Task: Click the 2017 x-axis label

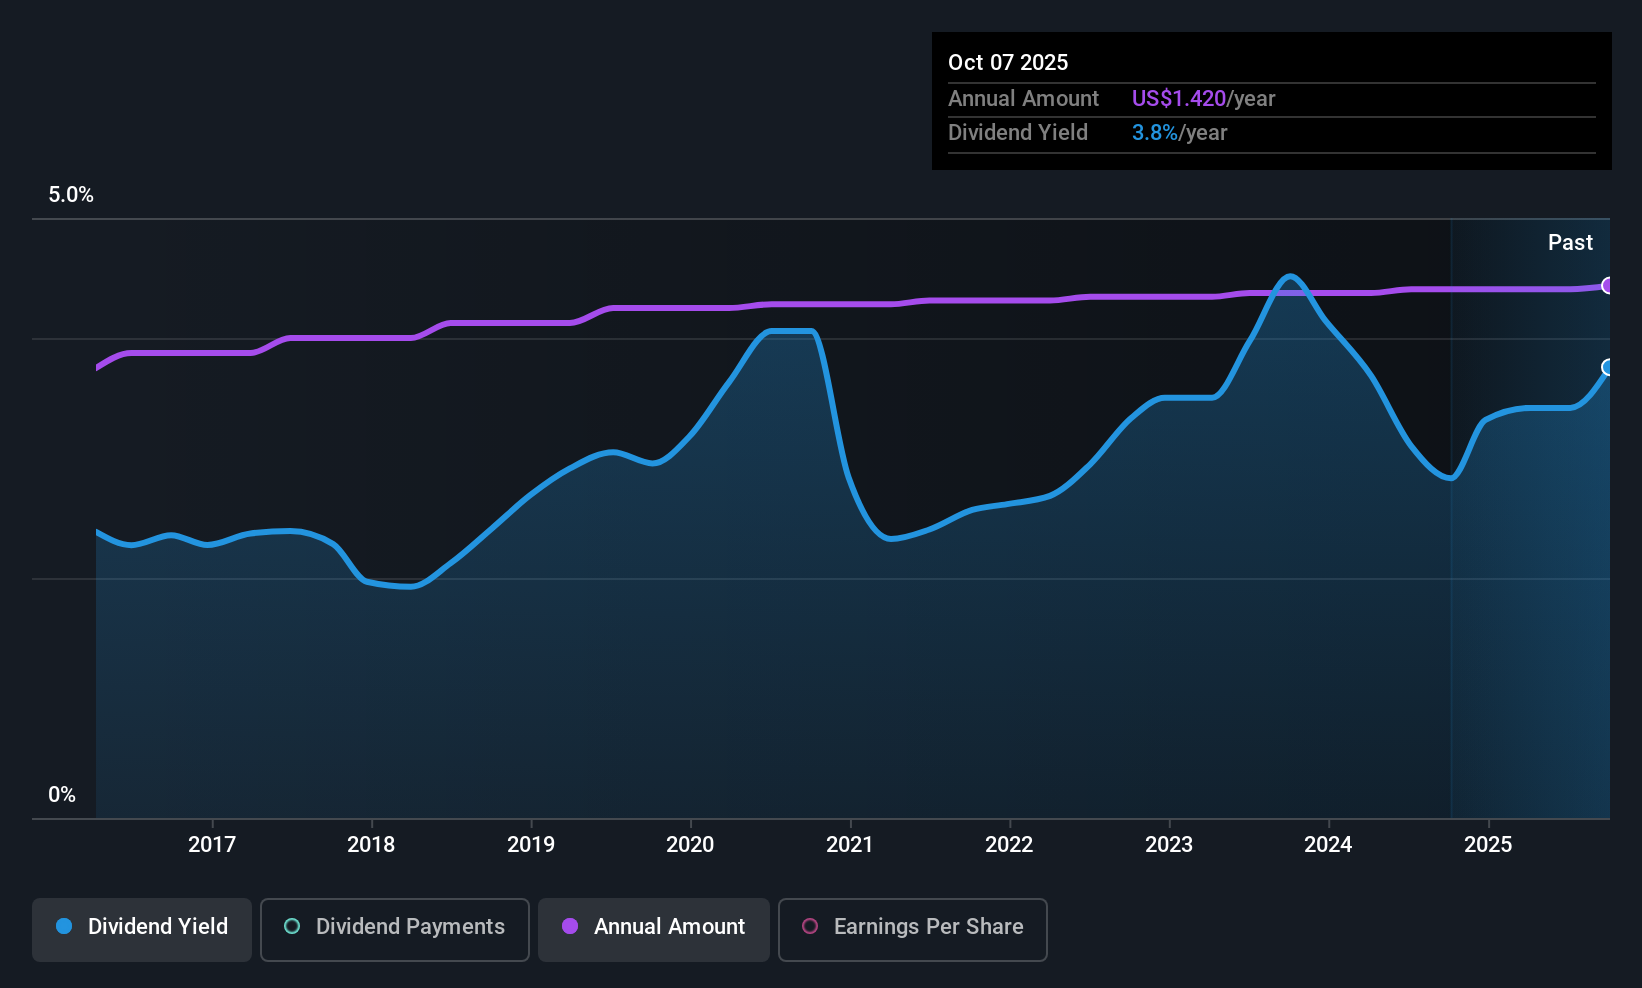Action: click(212, 844)
